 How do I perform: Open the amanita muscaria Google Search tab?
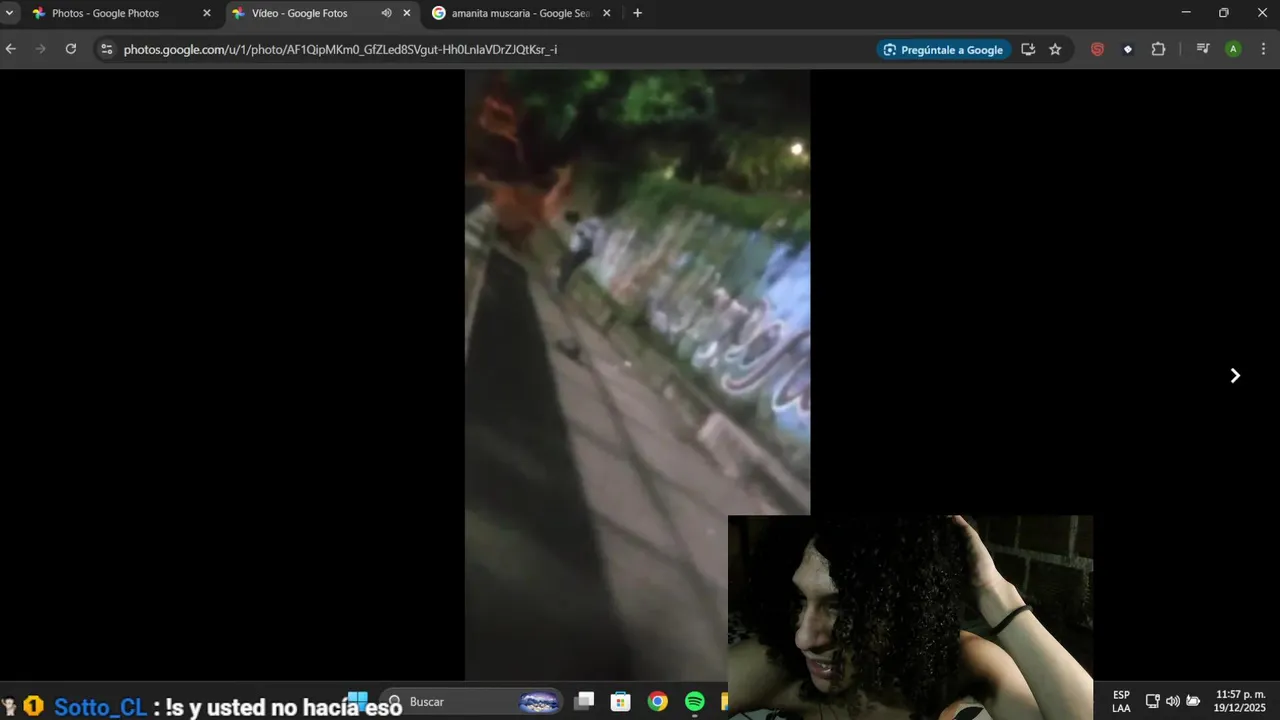tap(520, 13)
